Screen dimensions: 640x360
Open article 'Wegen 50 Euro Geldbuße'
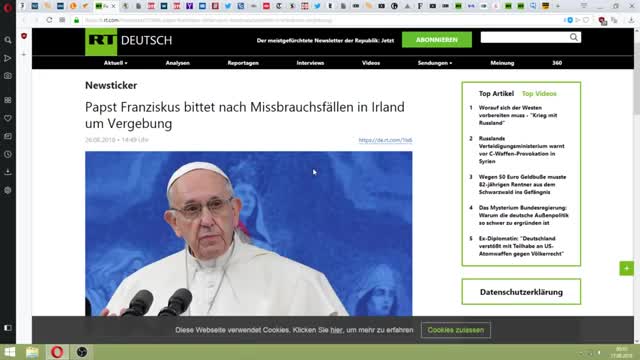[x=522, y=184]
